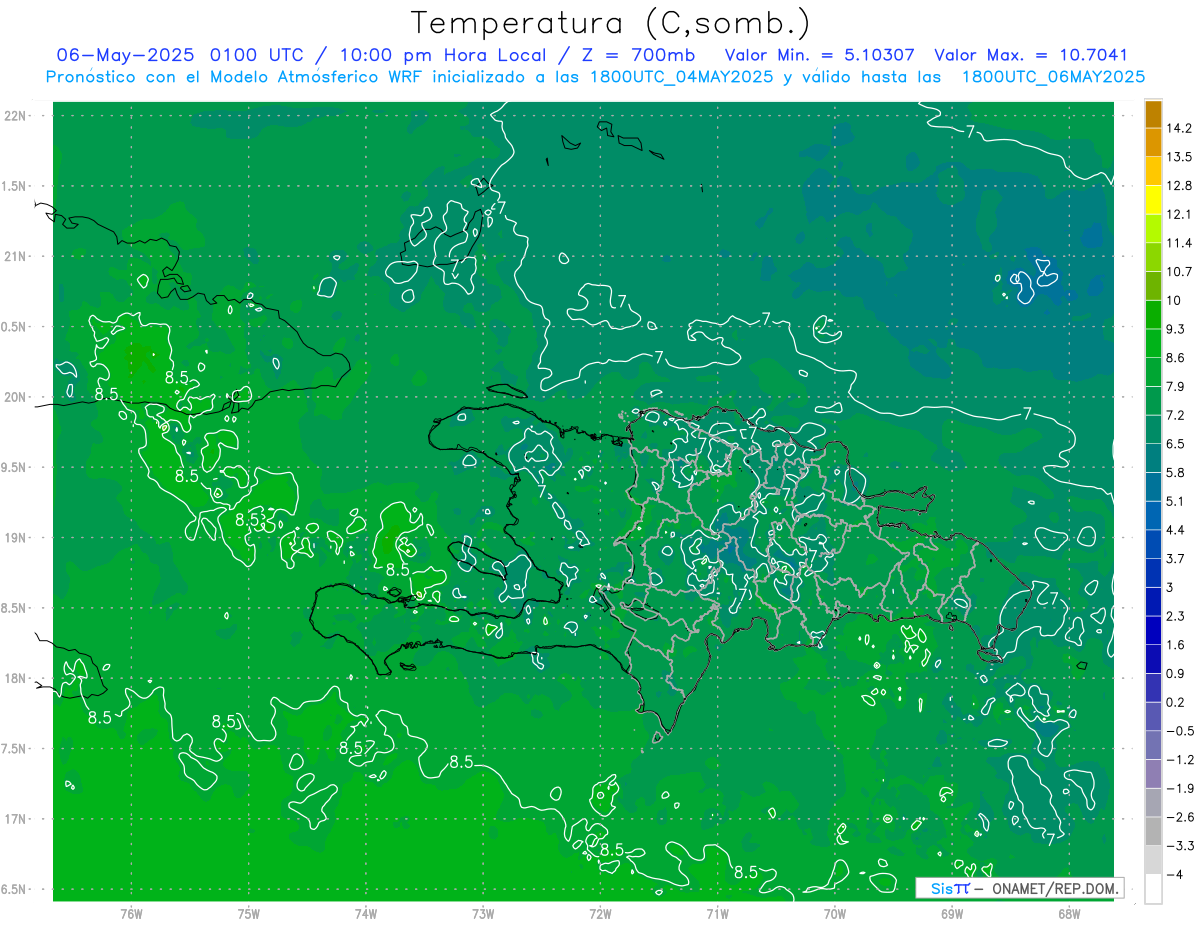The width and height of the screenshot is (1200, 927).
Task: Click the 14.2 colorbar label
Action: [1179, 128]
